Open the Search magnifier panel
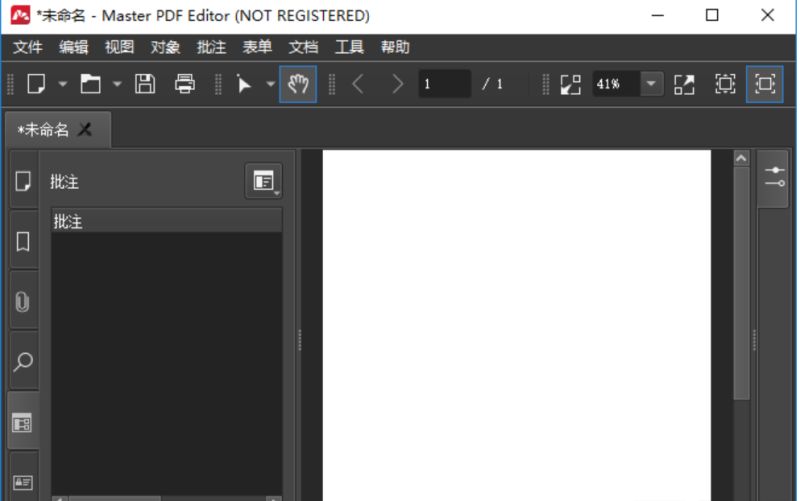 click(23, 362)
